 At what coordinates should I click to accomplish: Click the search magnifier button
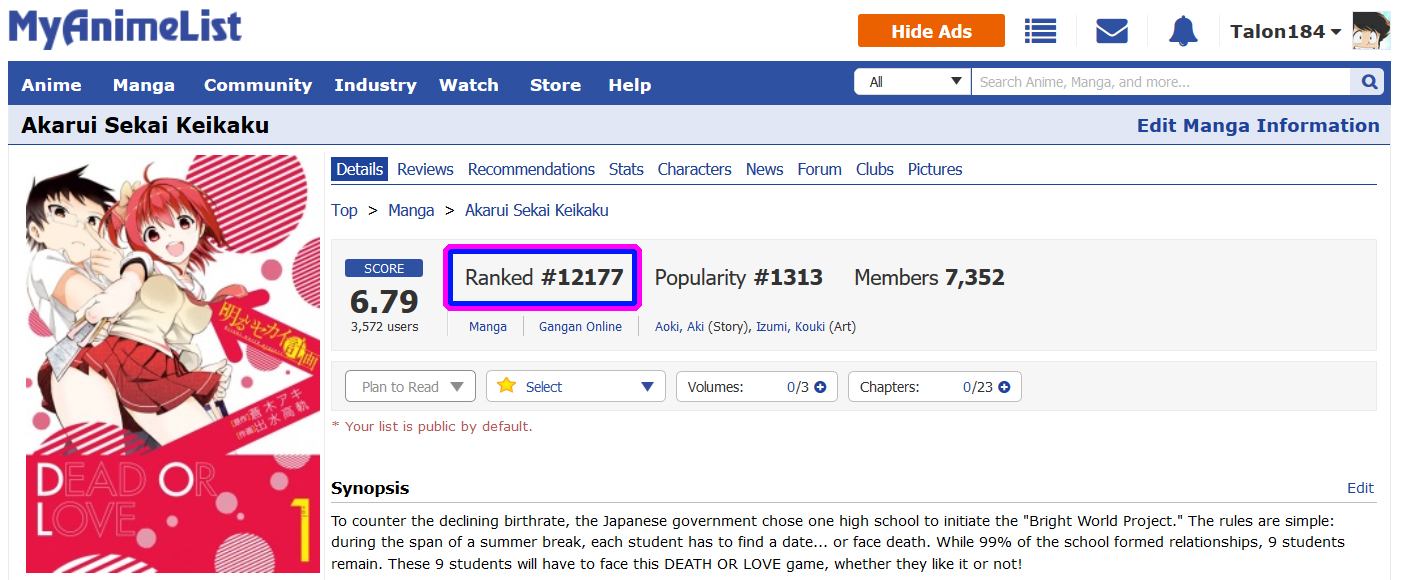point(1368,82)
